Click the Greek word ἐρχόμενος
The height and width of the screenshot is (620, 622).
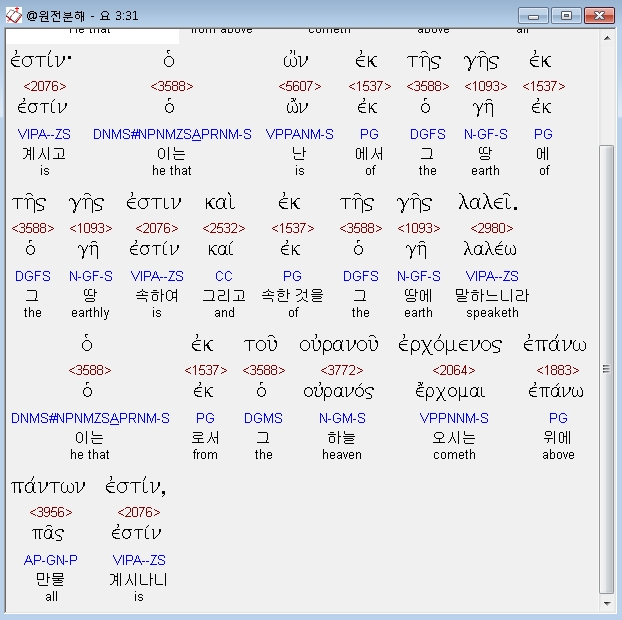click(450, 345)
